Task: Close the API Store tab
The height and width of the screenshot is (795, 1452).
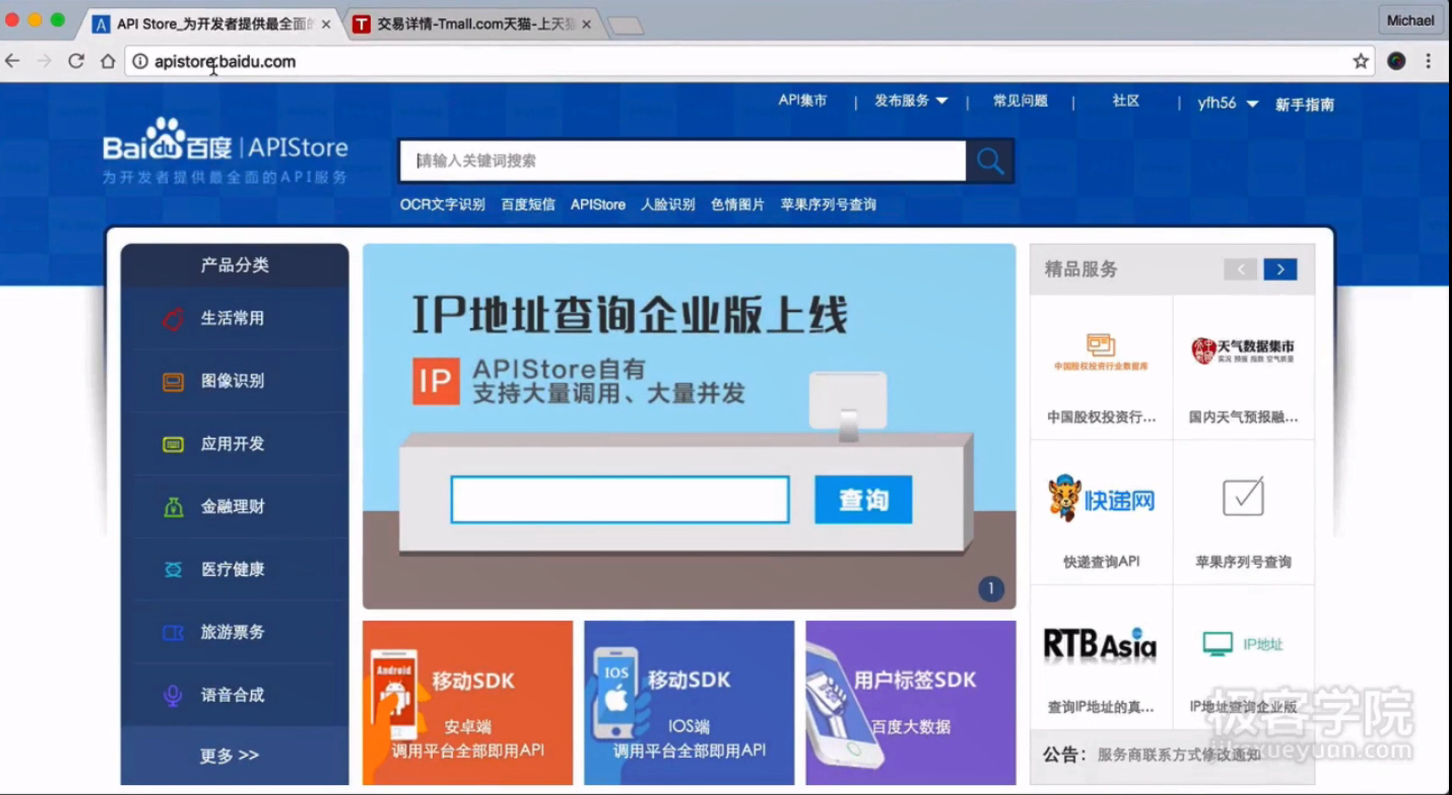Action: coord(326,24)
